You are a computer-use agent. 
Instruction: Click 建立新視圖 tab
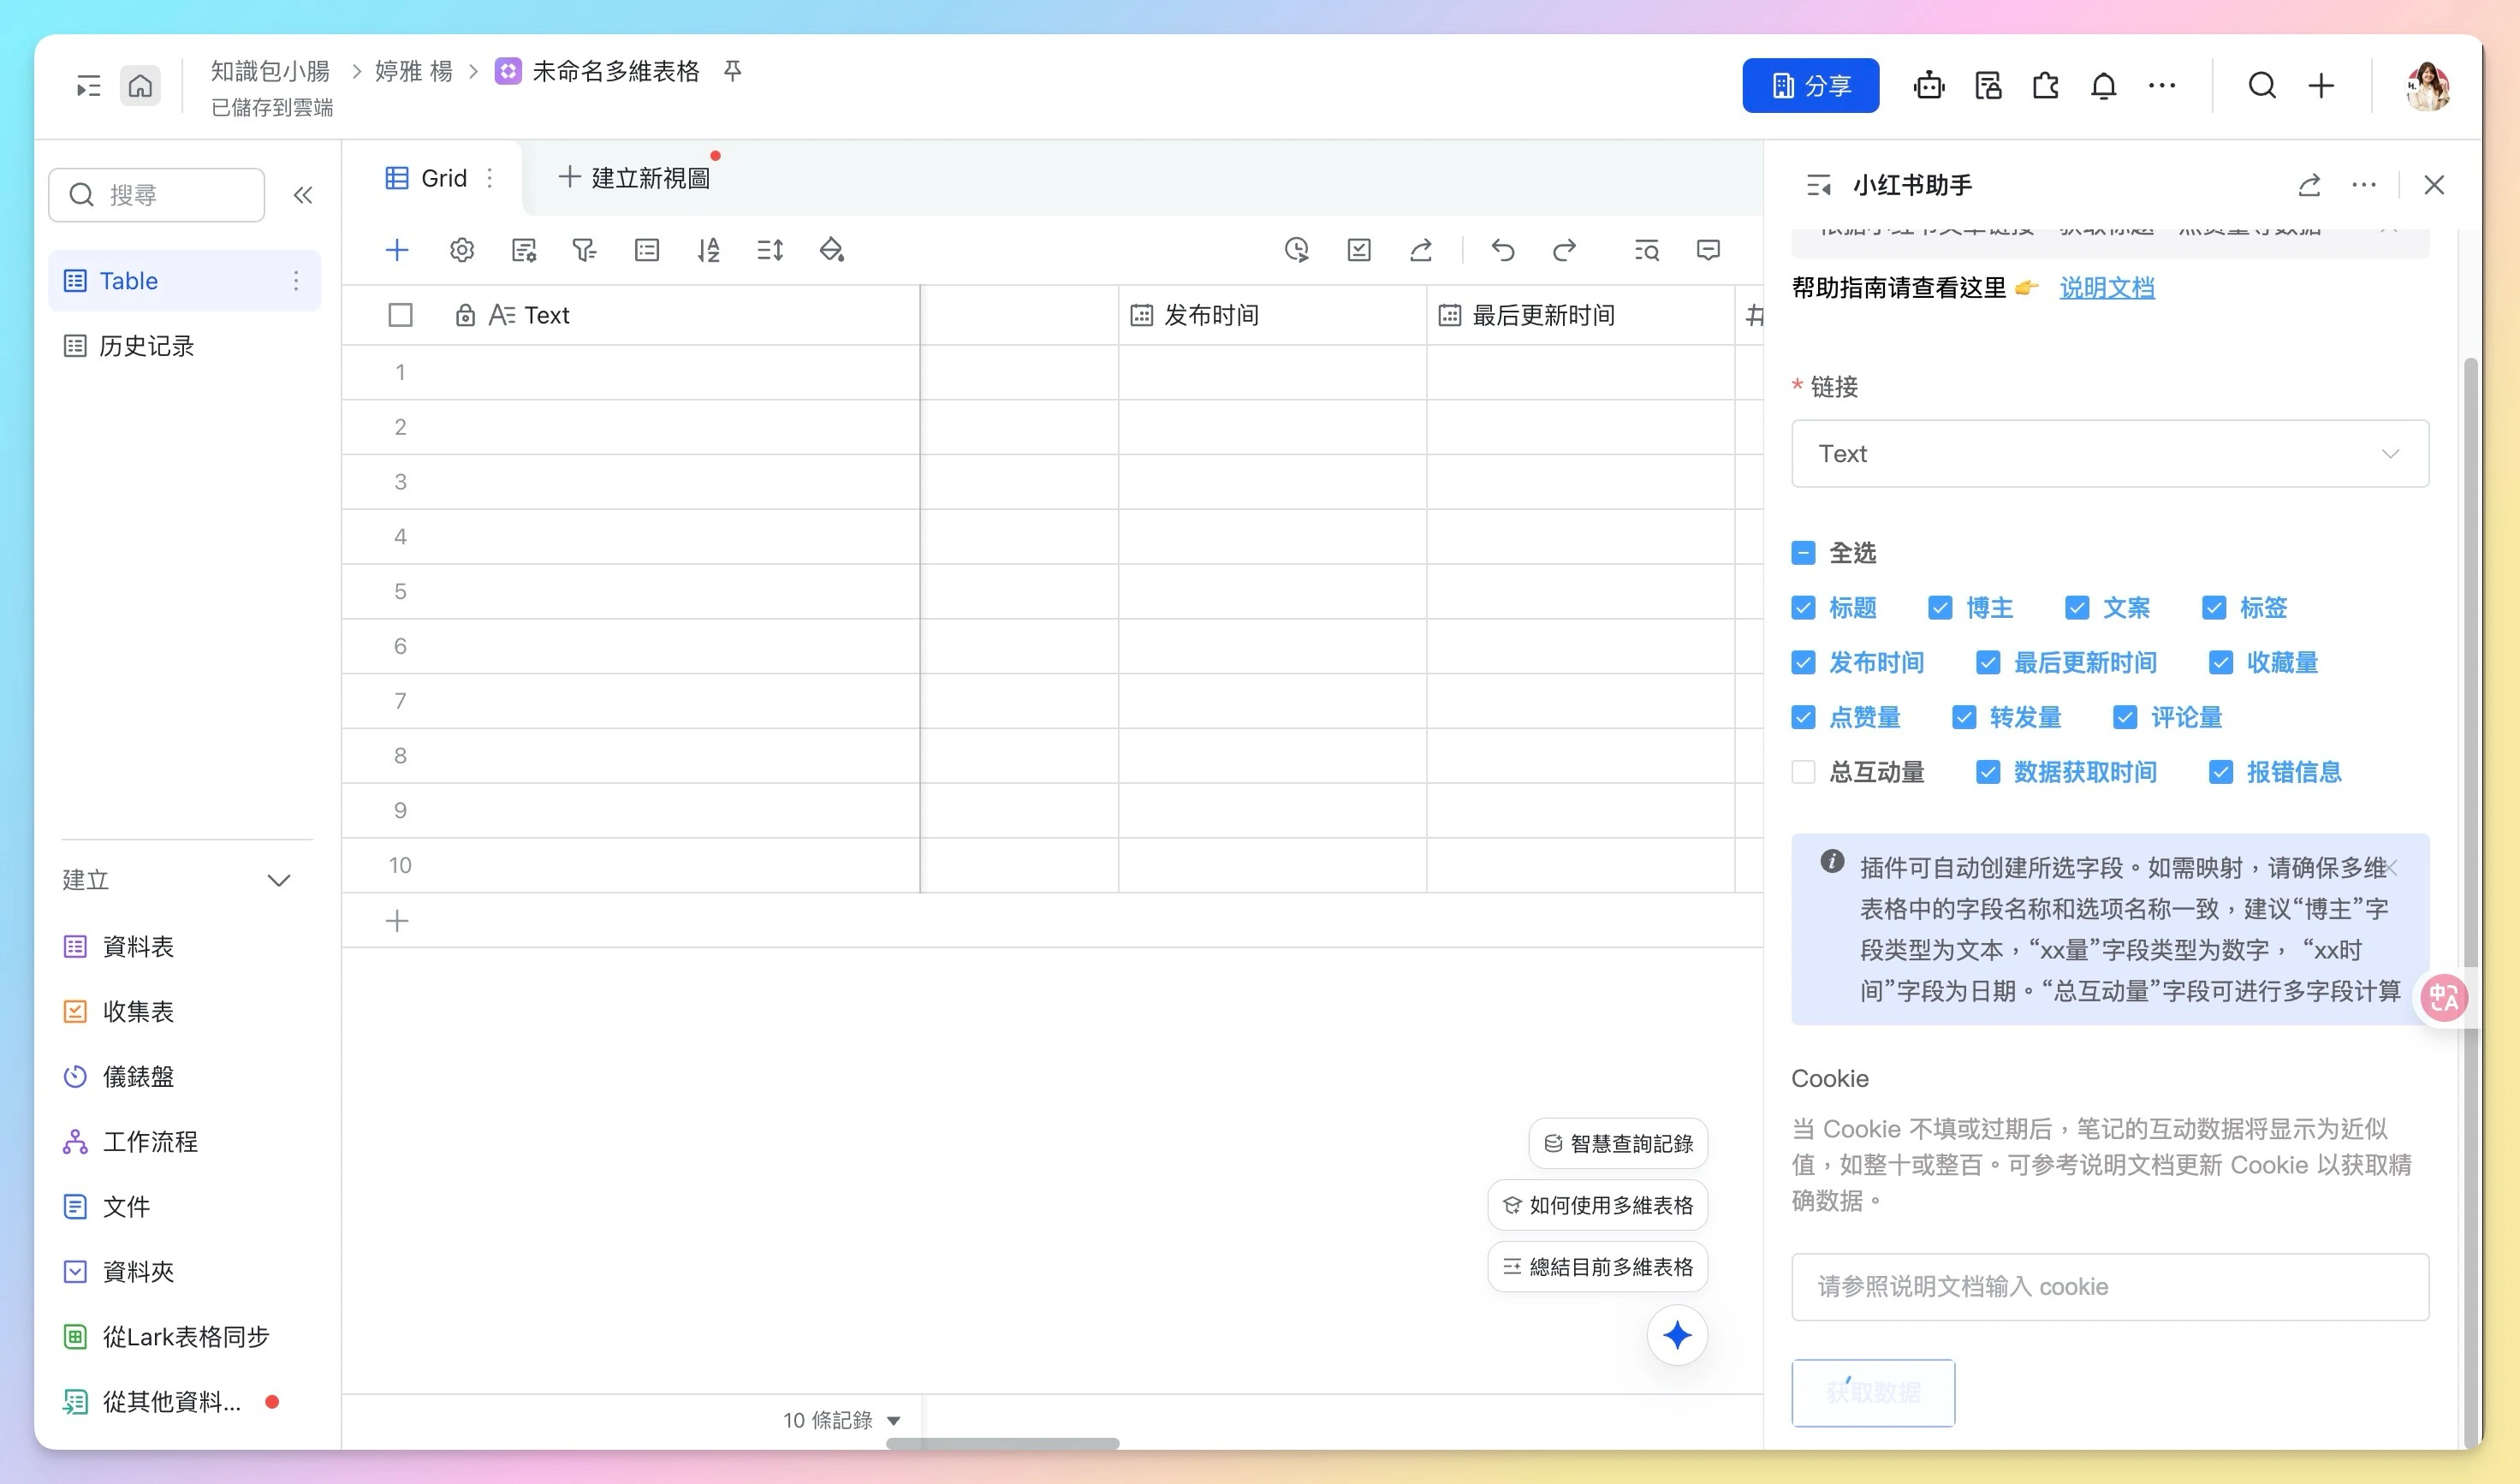635,178
